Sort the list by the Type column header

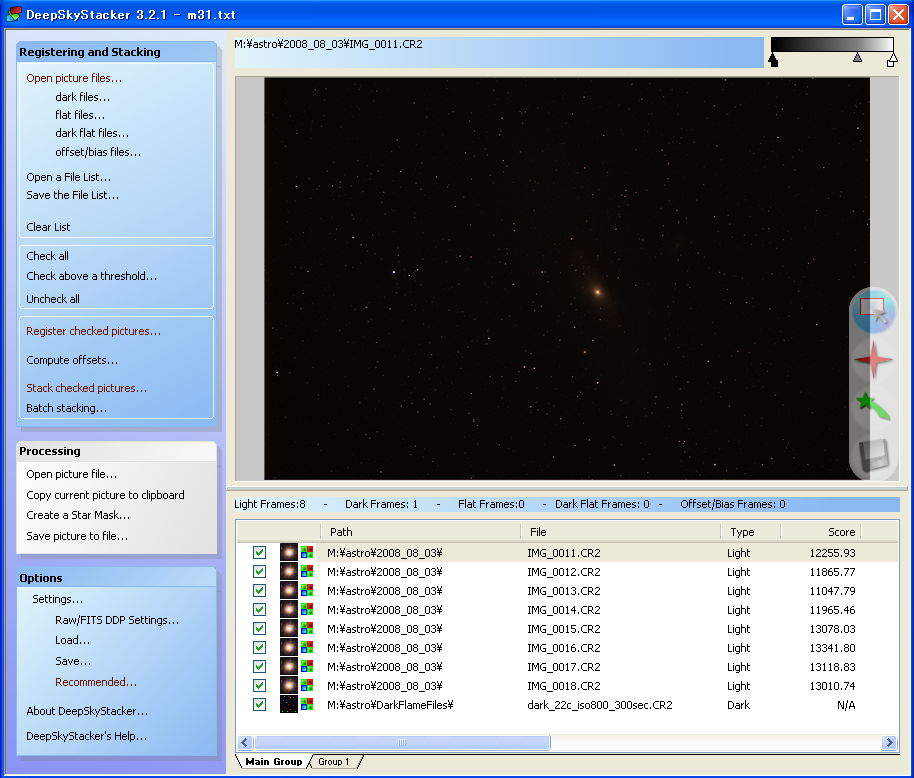pyautogui.click(x=750, y=531)
